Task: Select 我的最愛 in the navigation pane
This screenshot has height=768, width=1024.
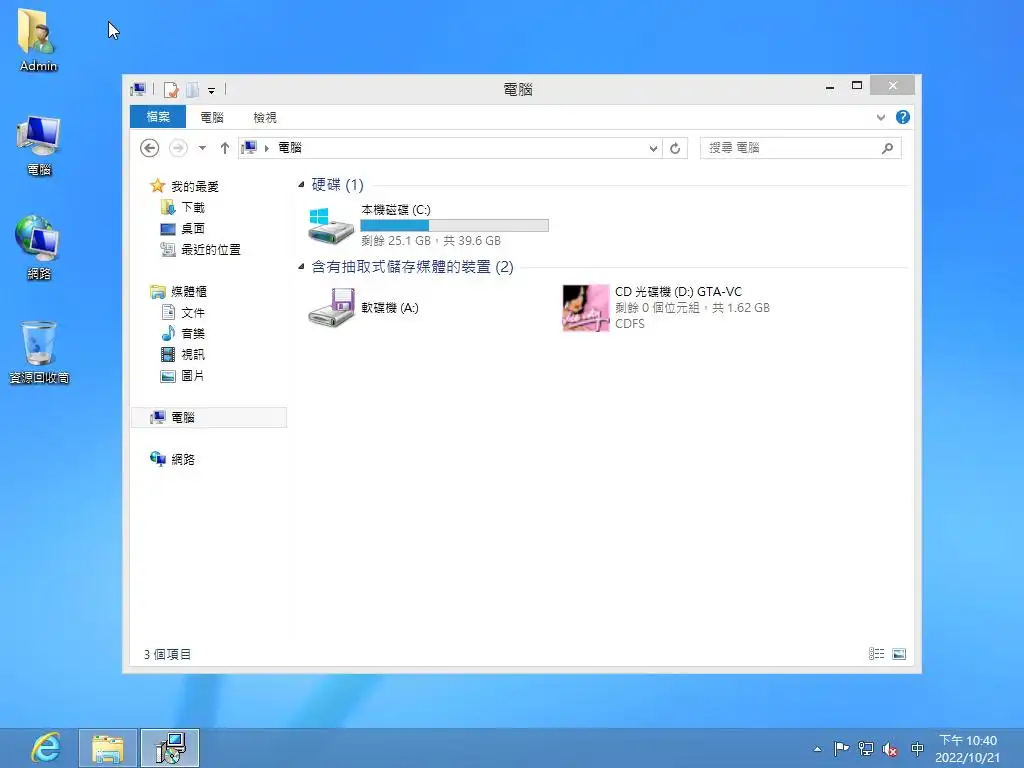Action: point(195,186)
